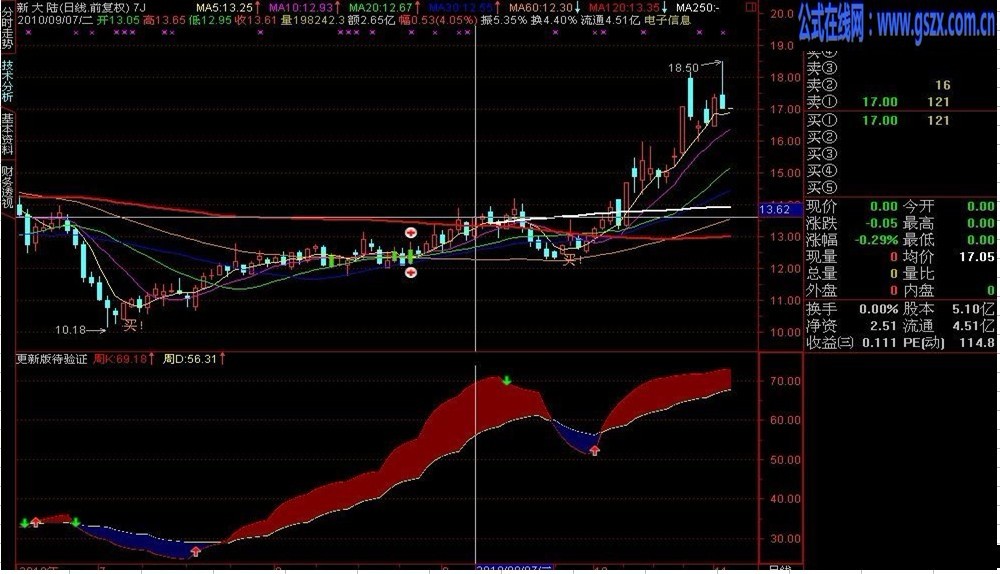
Task: Click the 卖① ask row at 17.00
Action: (878, 102)
